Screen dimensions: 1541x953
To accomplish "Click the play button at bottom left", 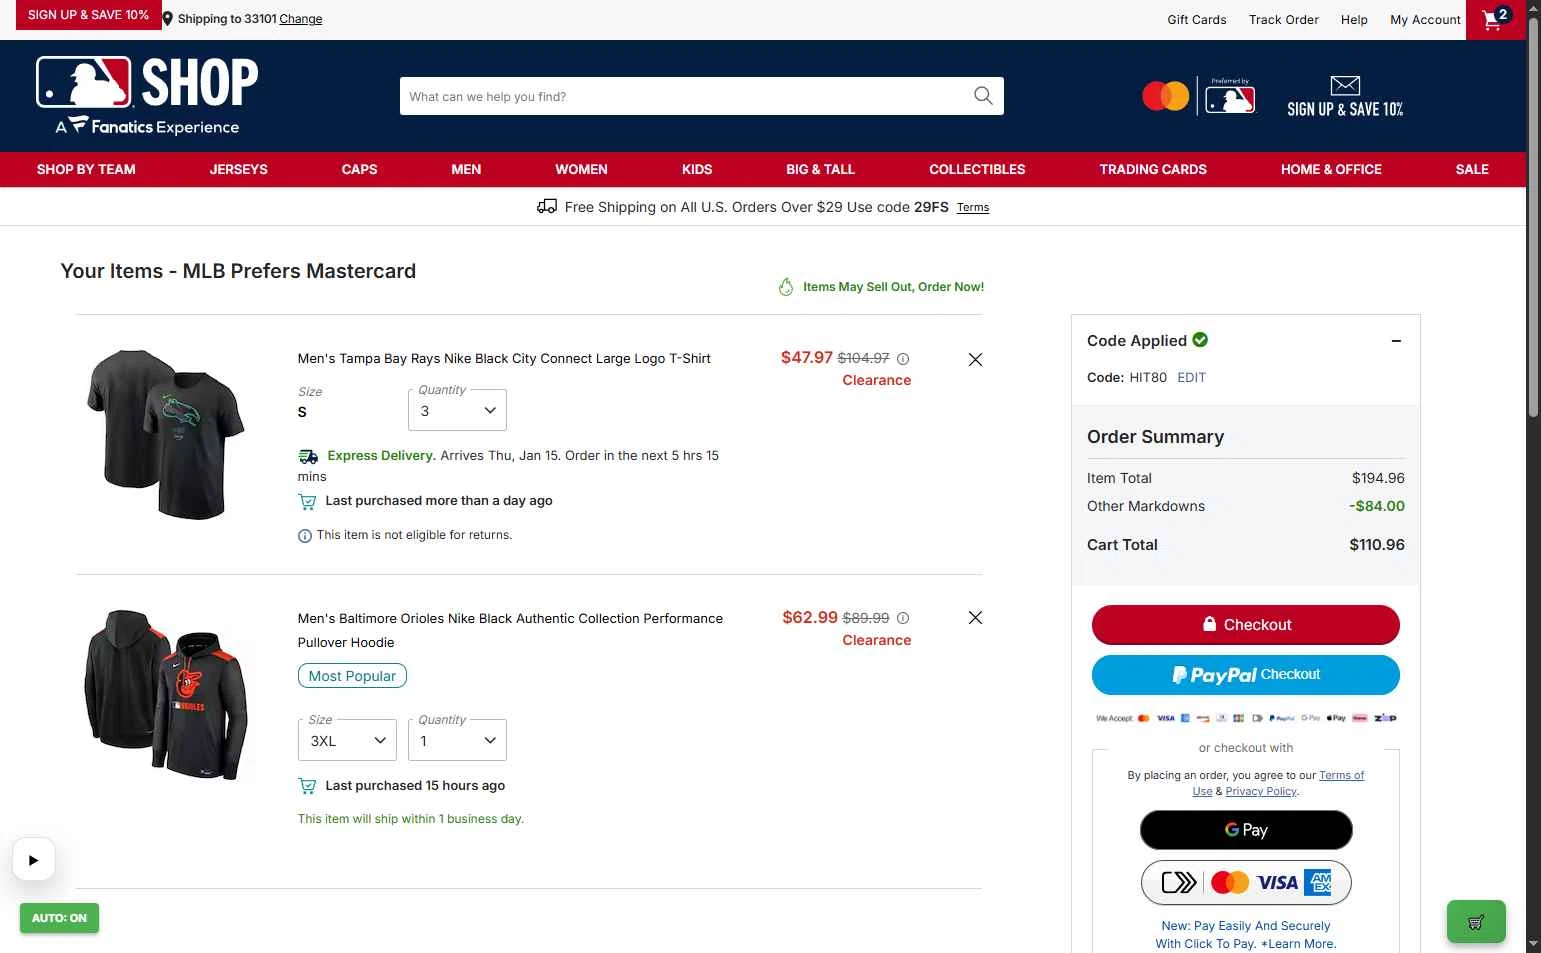I will [x=33, y=859].
